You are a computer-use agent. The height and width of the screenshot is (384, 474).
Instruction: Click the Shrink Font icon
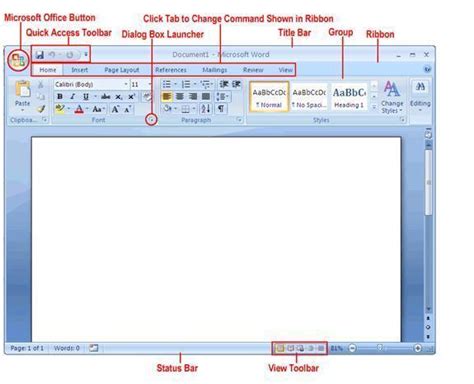coord(128,109)
